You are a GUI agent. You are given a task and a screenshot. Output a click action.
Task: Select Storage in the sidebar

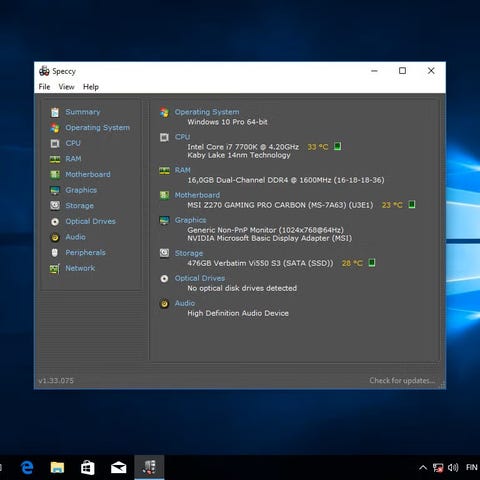click(79, 206)
